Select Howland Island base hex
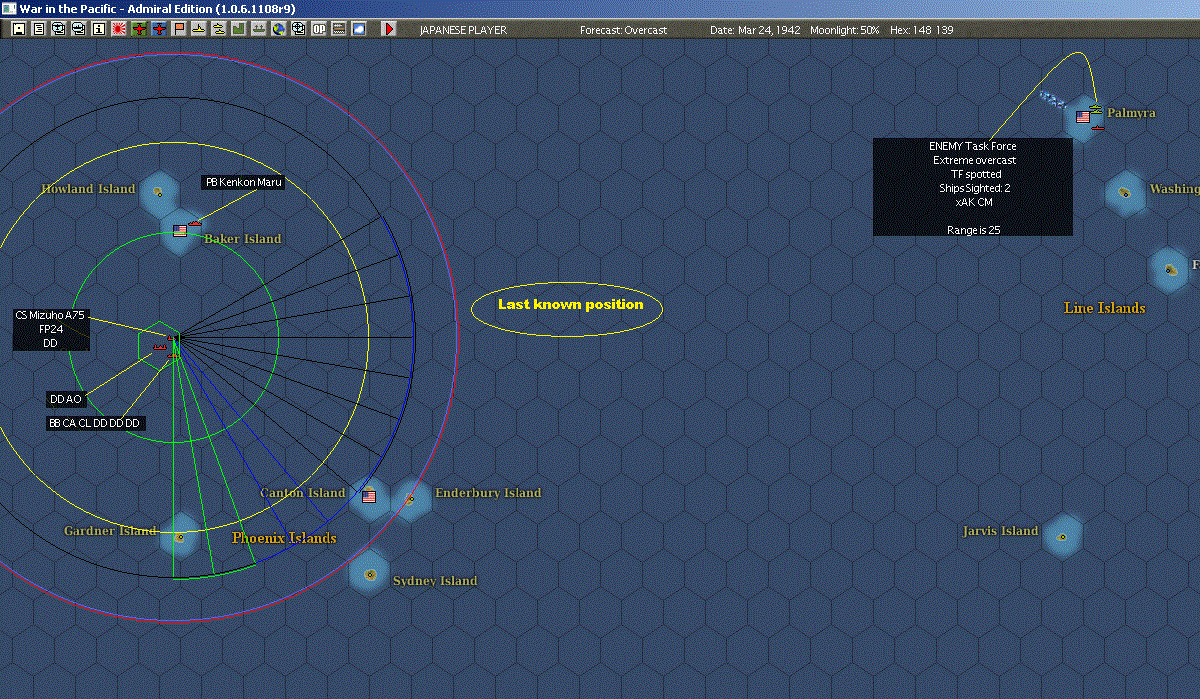The image size is (1200, 699). tap(158, 192)
